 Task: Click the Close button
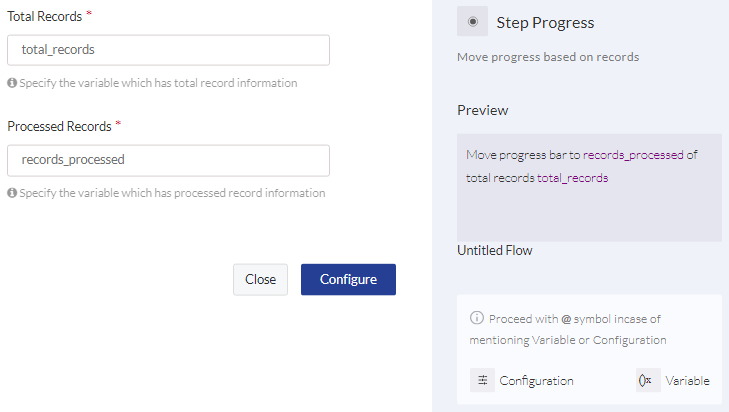pyautogui.click(x=260, y=279)
